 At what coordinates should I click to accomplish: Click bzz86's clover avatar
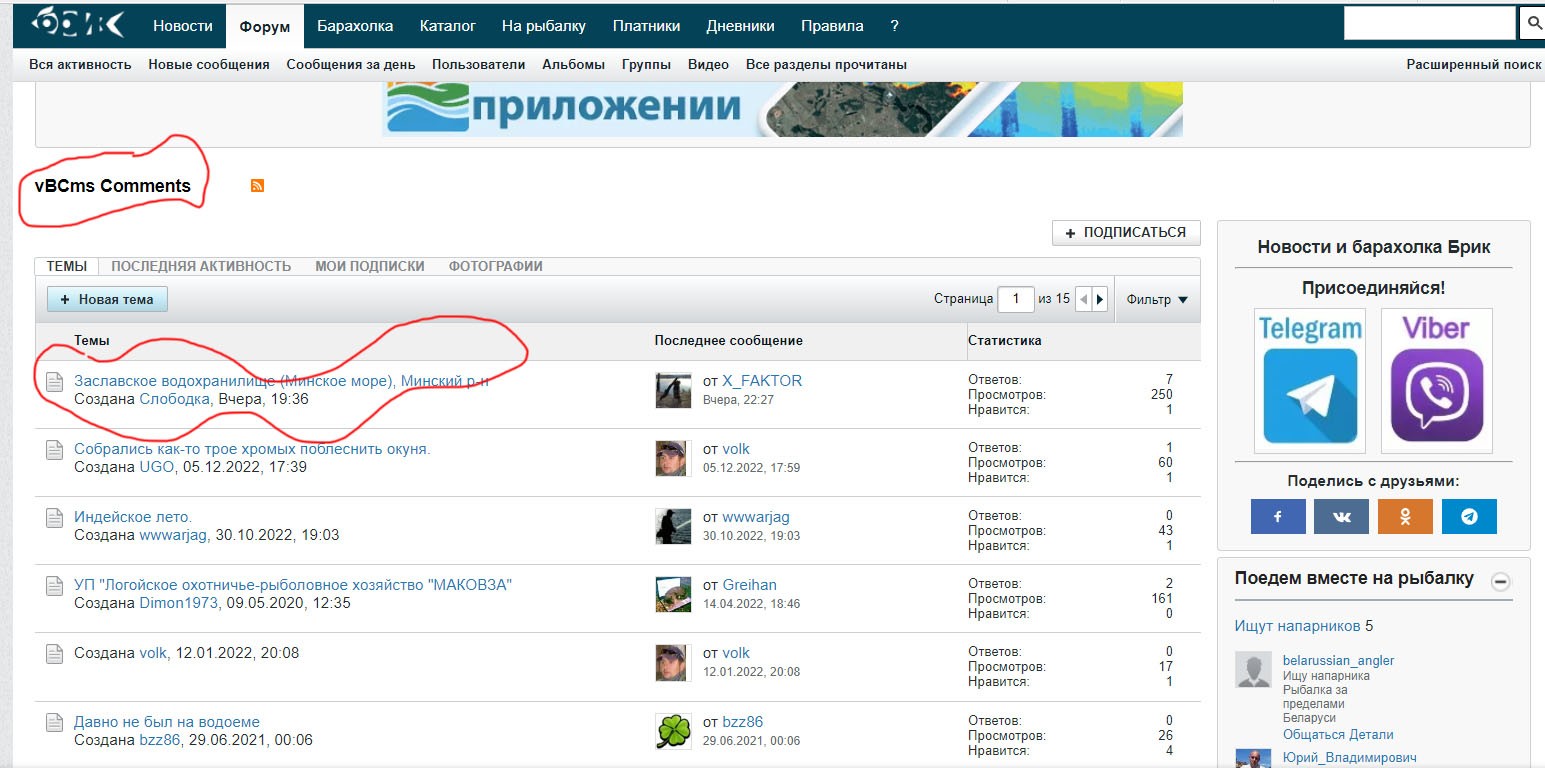[673, 731]
